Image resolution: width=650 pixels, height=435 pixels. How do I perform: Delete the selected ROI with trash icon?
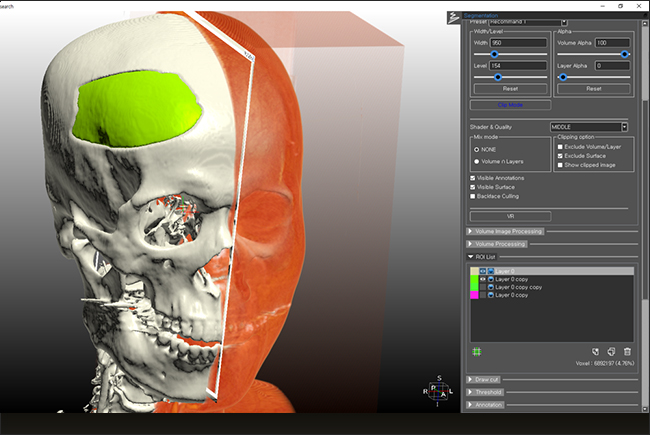[627, 351]
